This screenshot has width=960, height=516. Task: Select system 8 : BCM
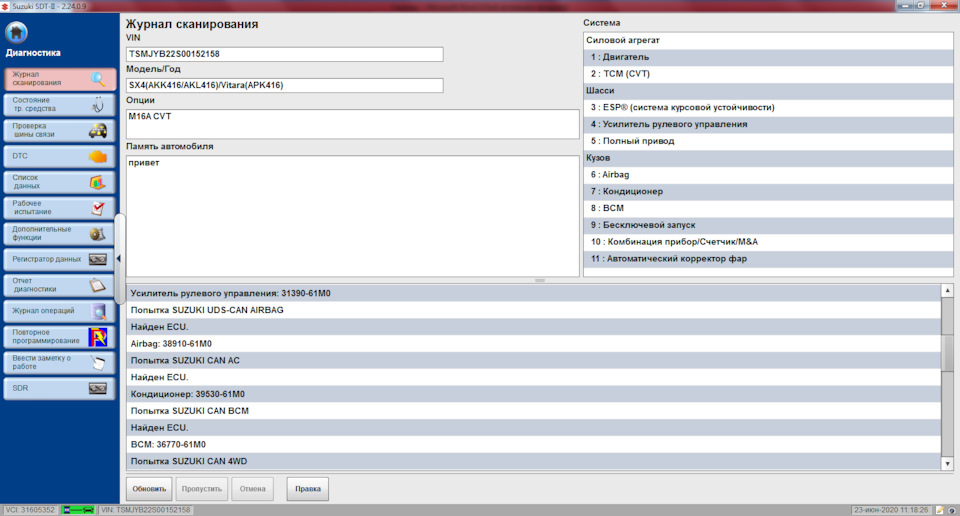coord(768,208)
